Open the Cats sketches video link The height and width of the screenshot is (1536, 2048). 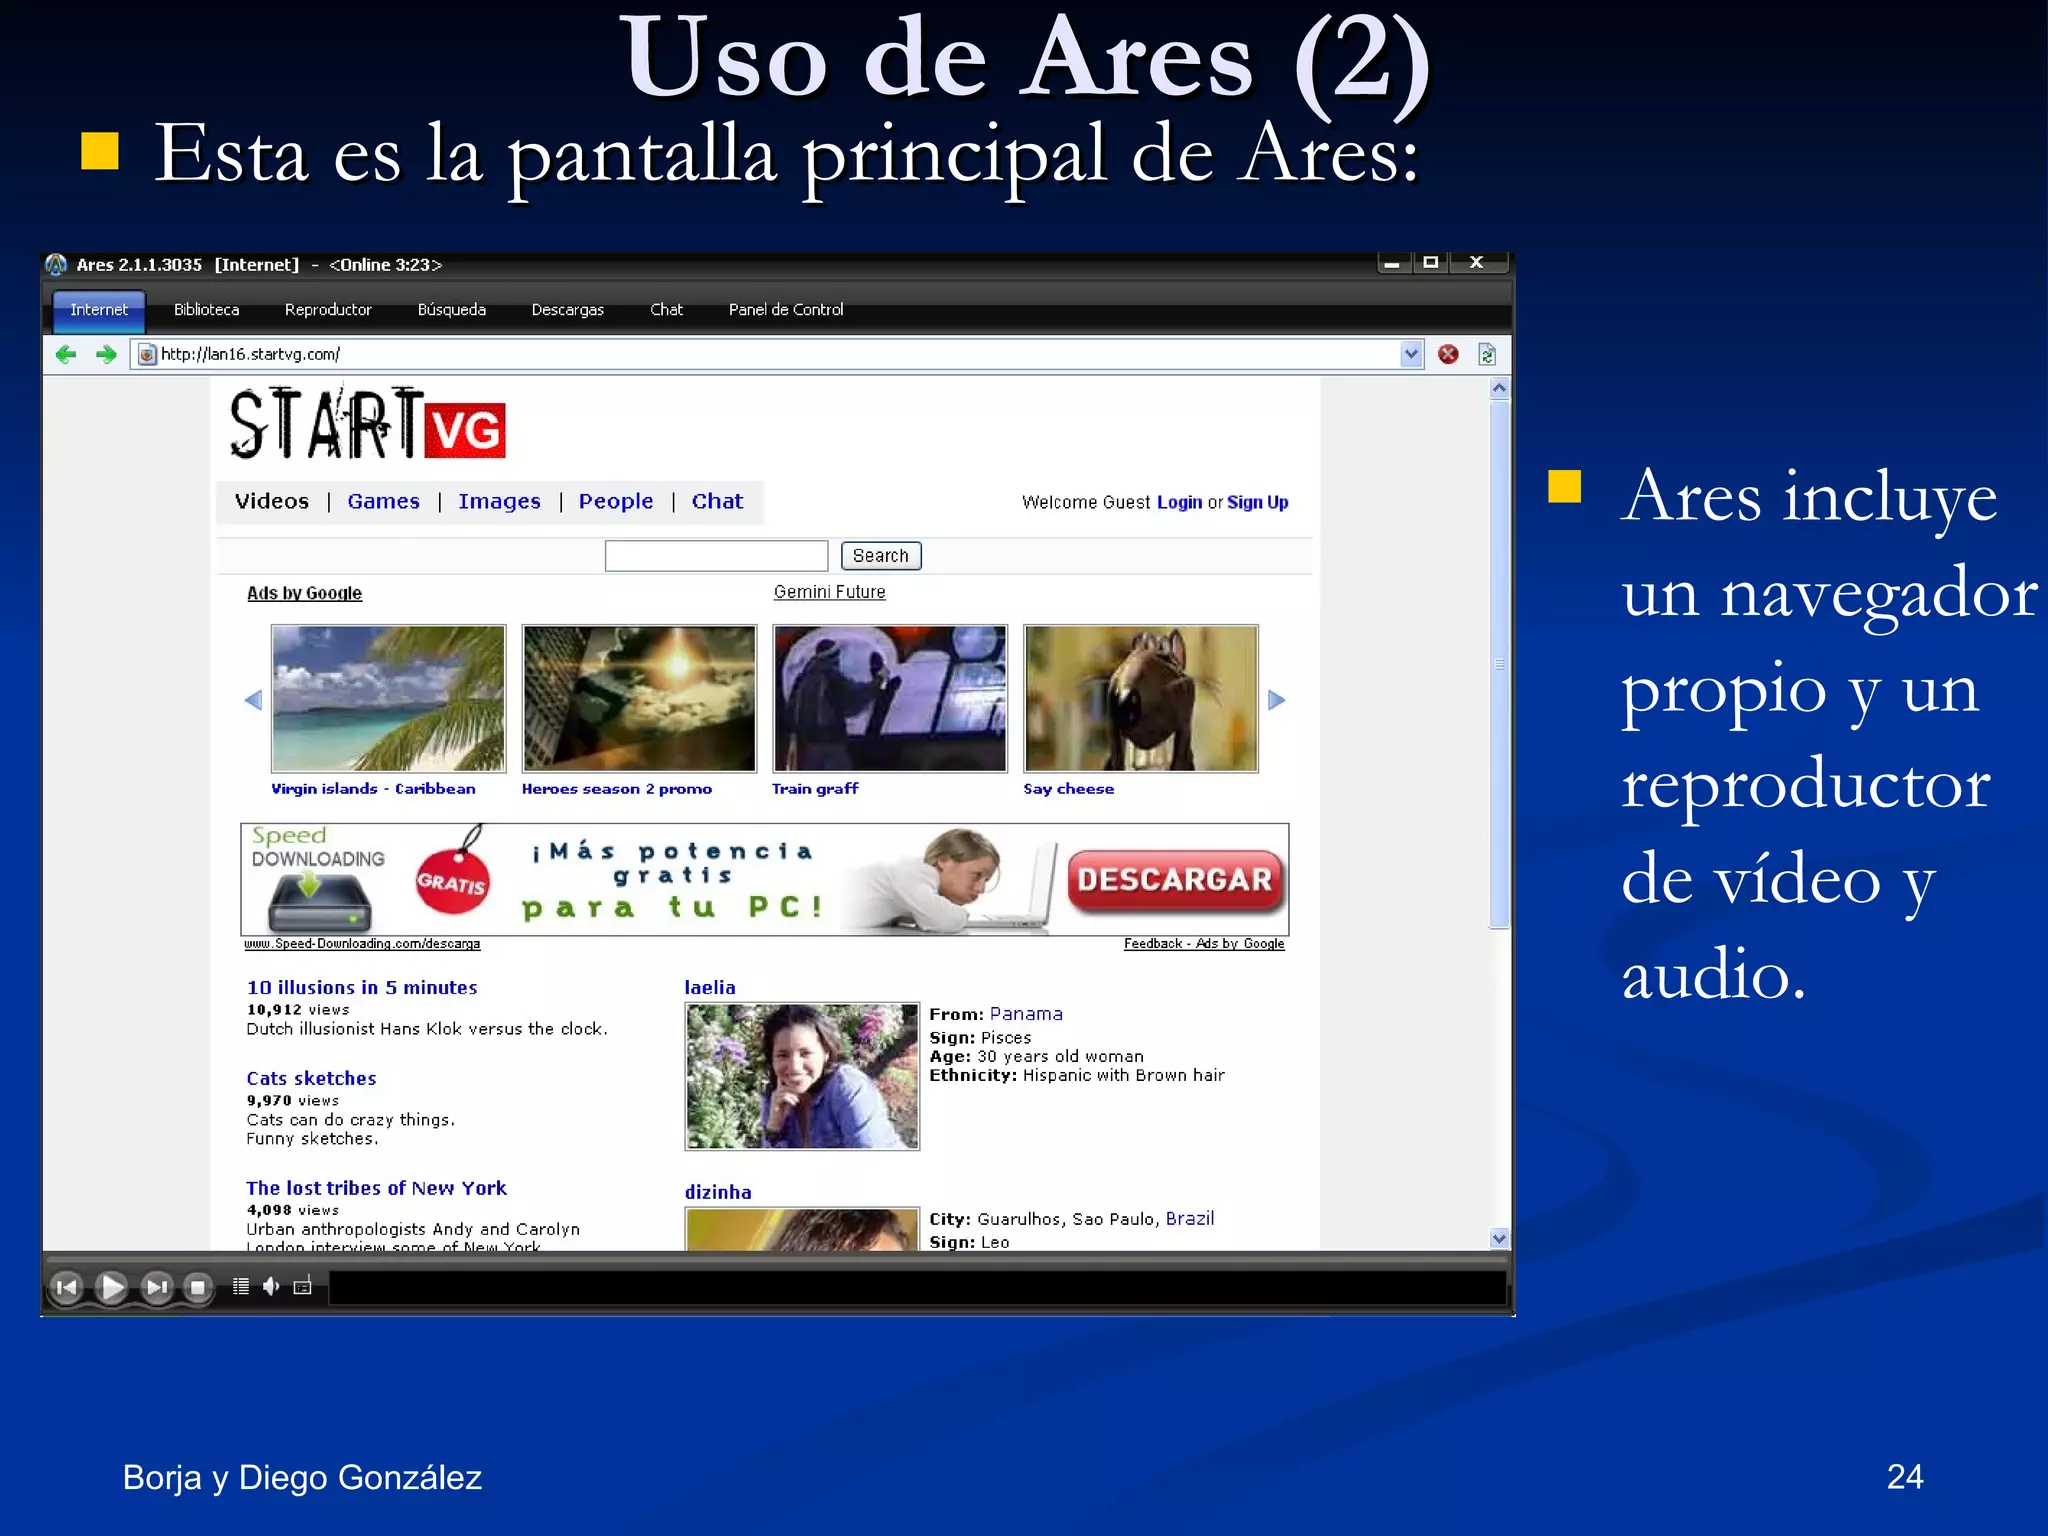click(311, 1079)
